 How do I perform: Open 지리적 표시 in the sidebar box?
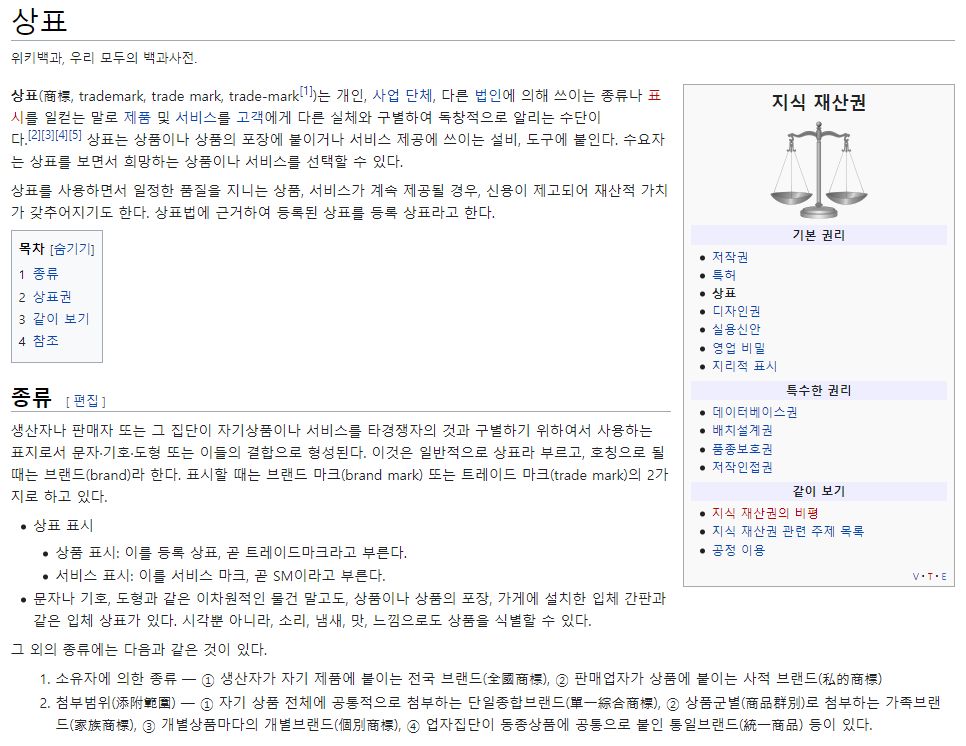tap(744, 366)
